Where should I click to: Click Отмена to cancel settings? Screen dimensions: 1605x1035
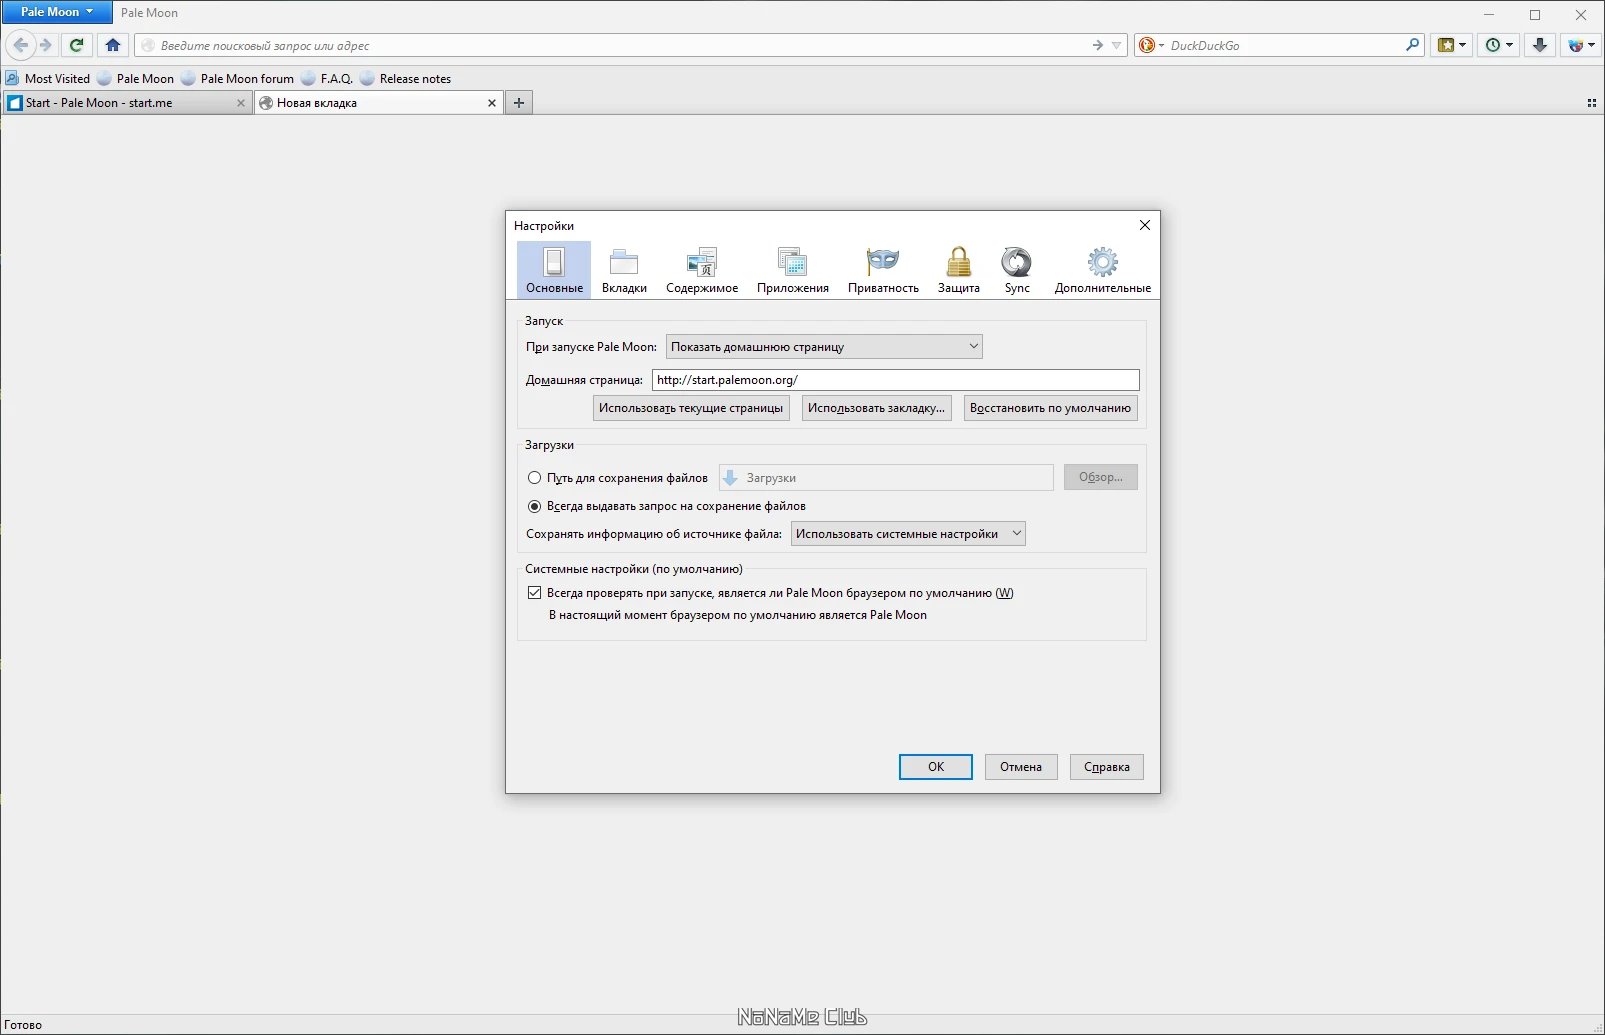(1021, 767)
